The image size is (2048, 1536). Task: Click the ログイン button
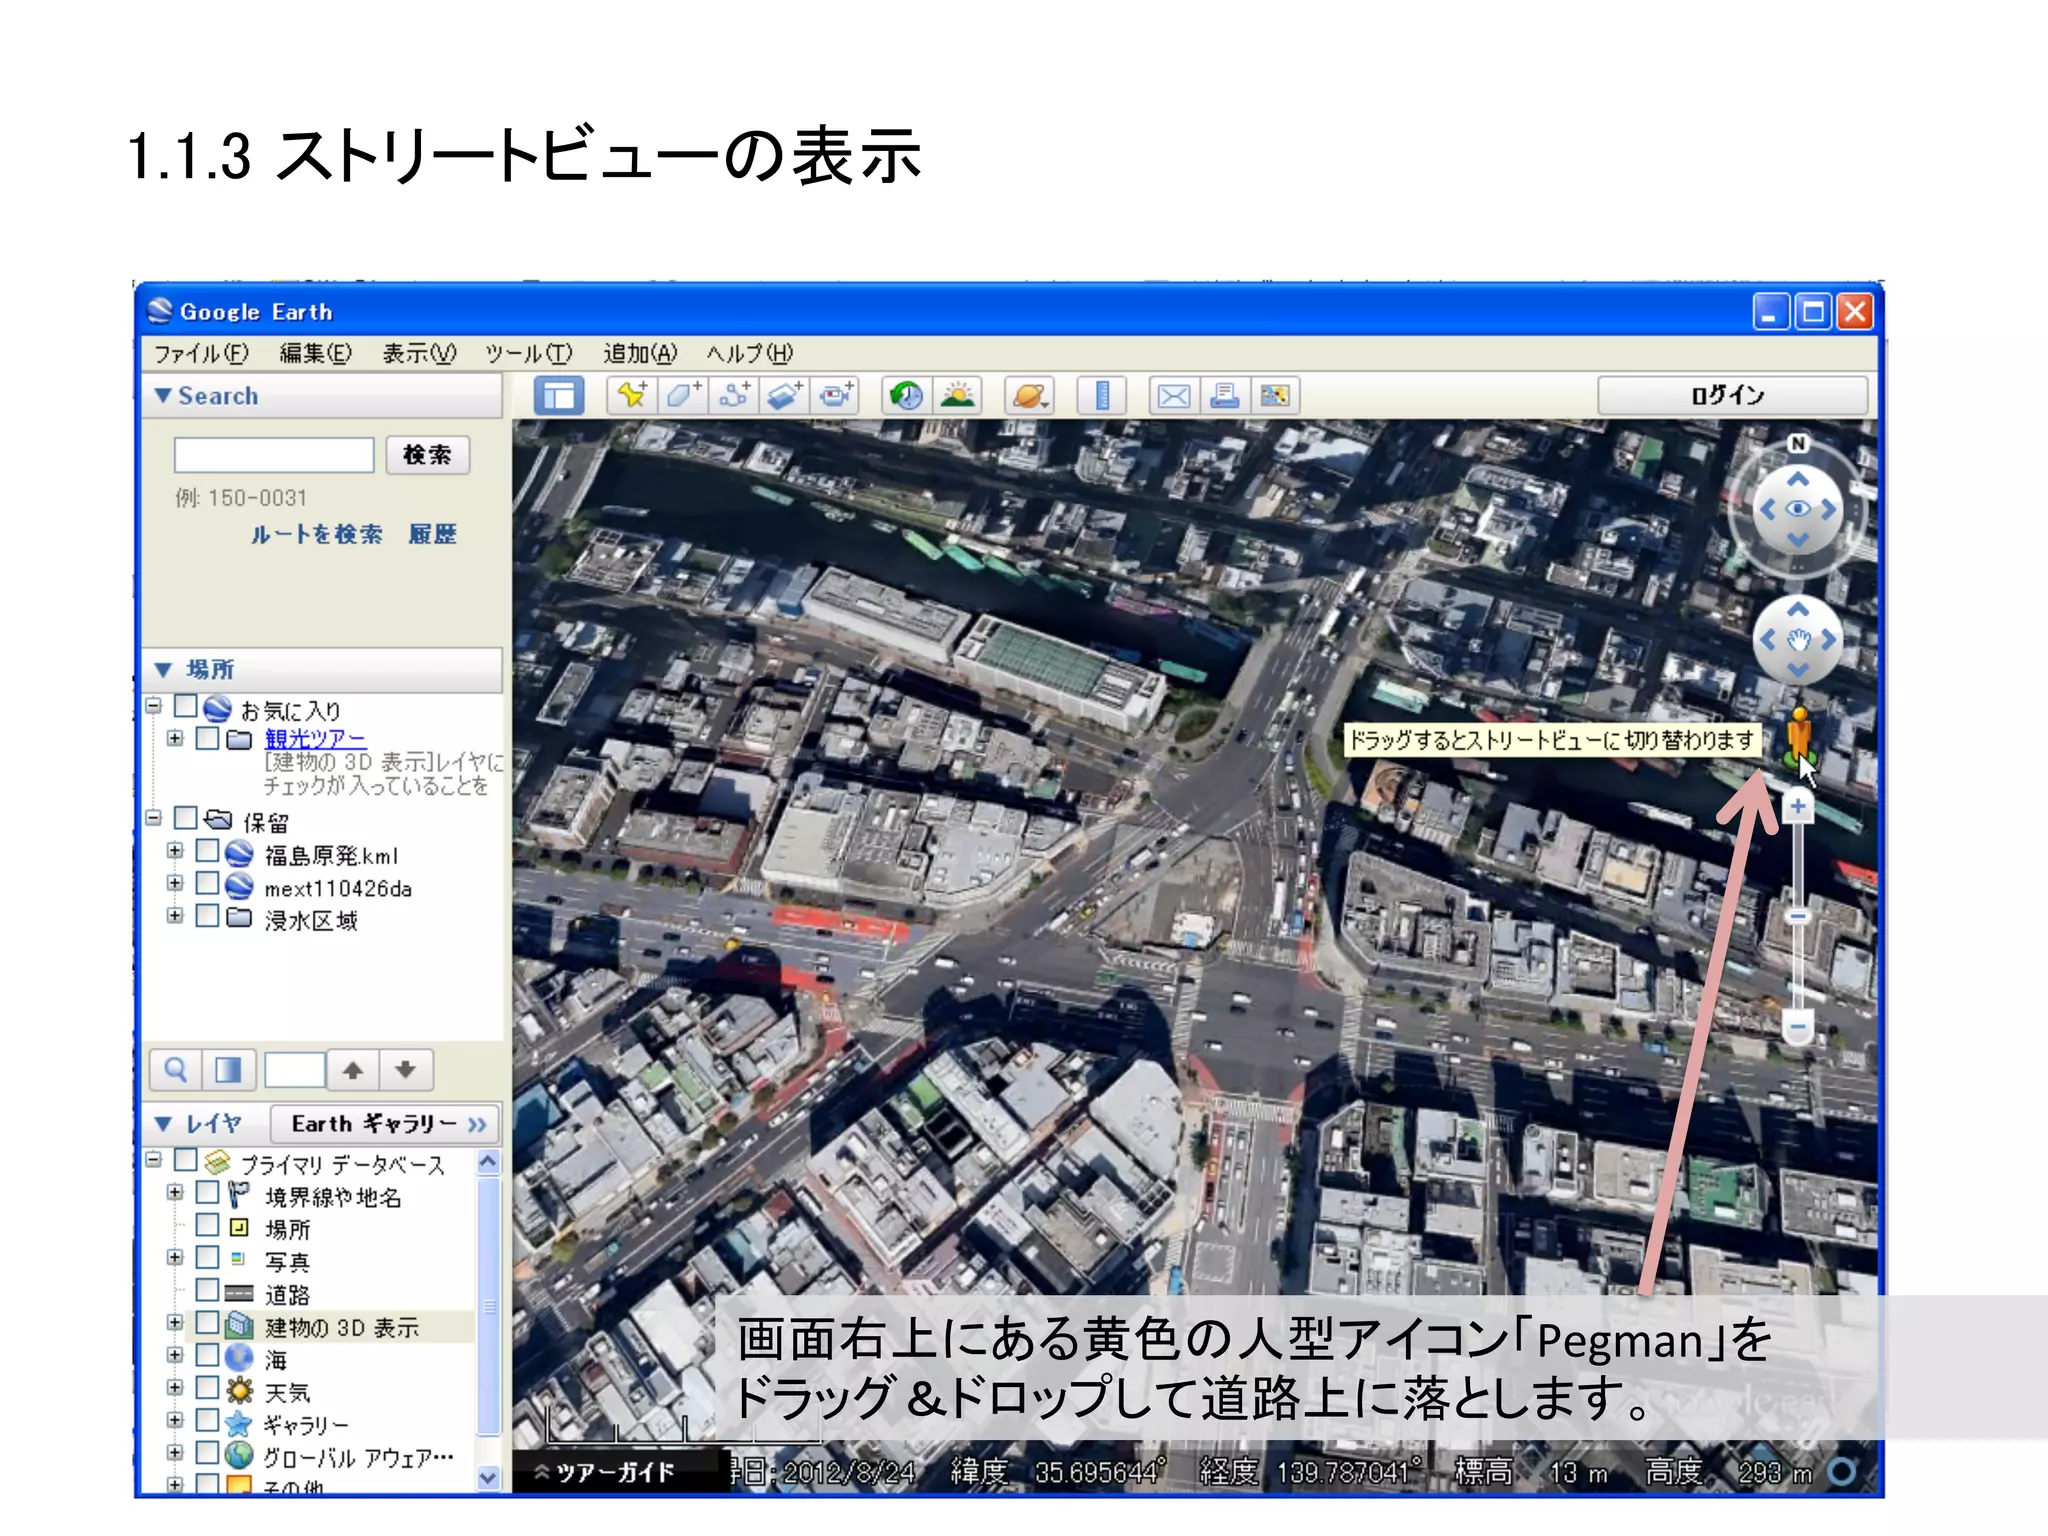pos(1731,396)
